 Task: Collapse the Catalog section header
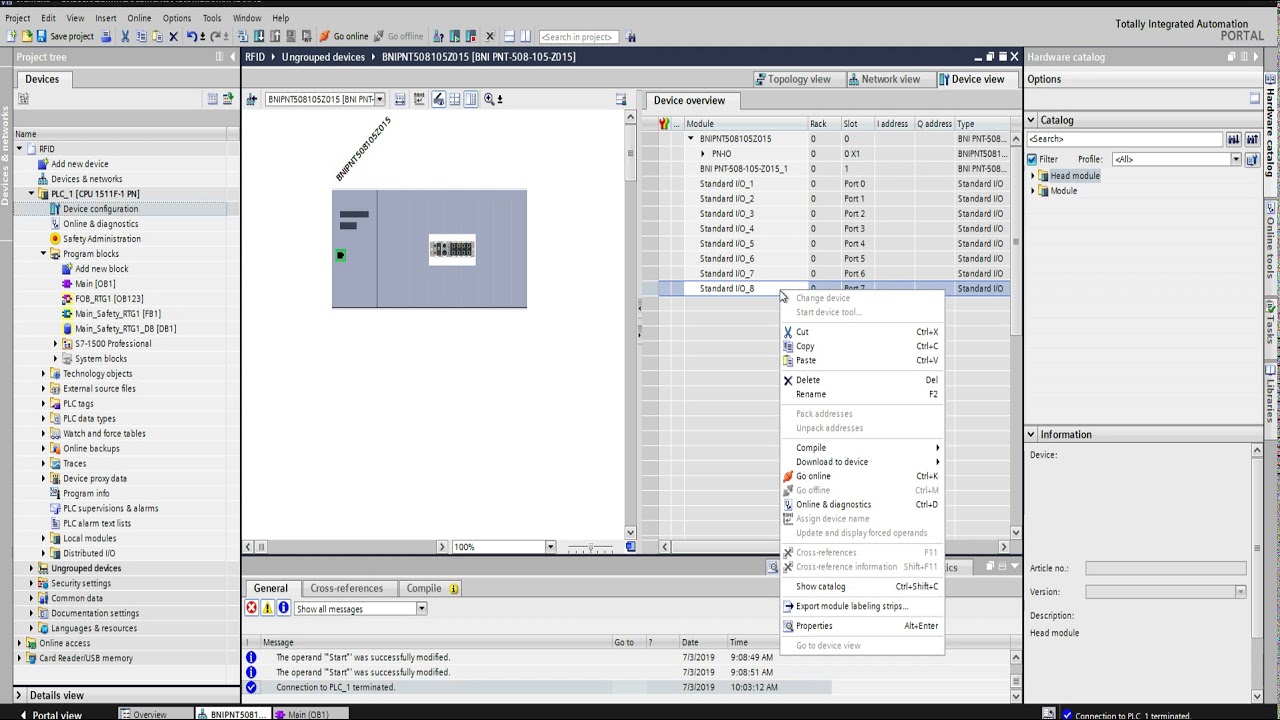pyautogui.click(x=1031, y=120)
